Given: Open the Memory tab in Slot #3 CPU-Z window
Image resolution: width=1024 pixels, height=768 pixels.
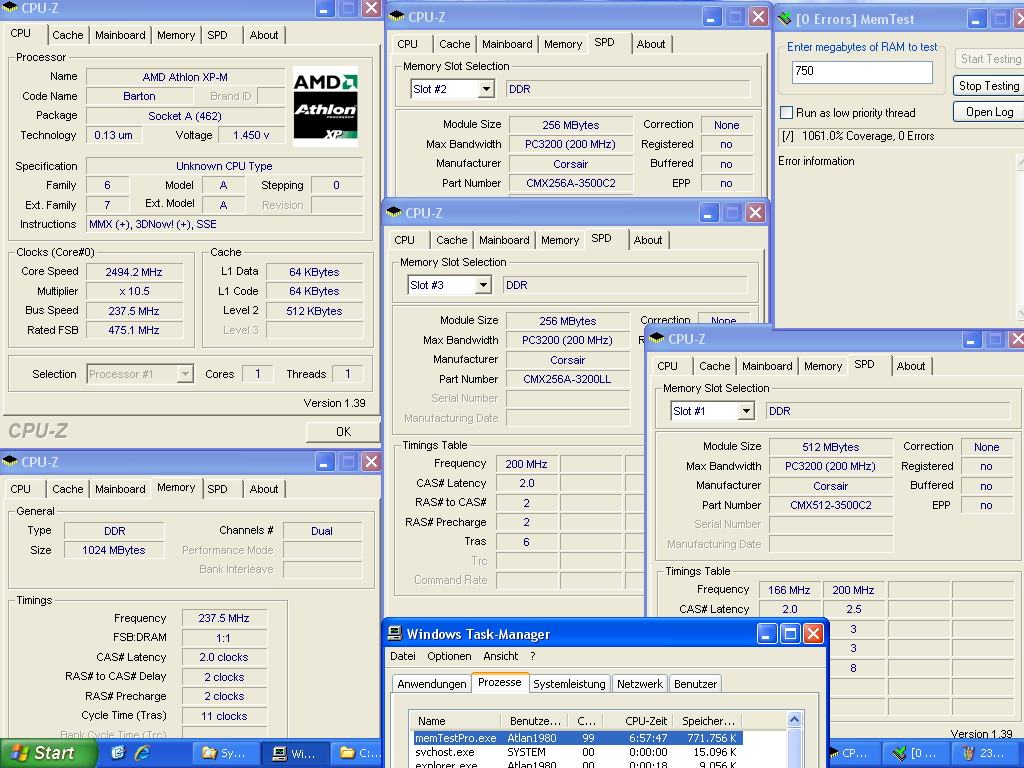Looking at the screenshot, I should pos(560,240).
